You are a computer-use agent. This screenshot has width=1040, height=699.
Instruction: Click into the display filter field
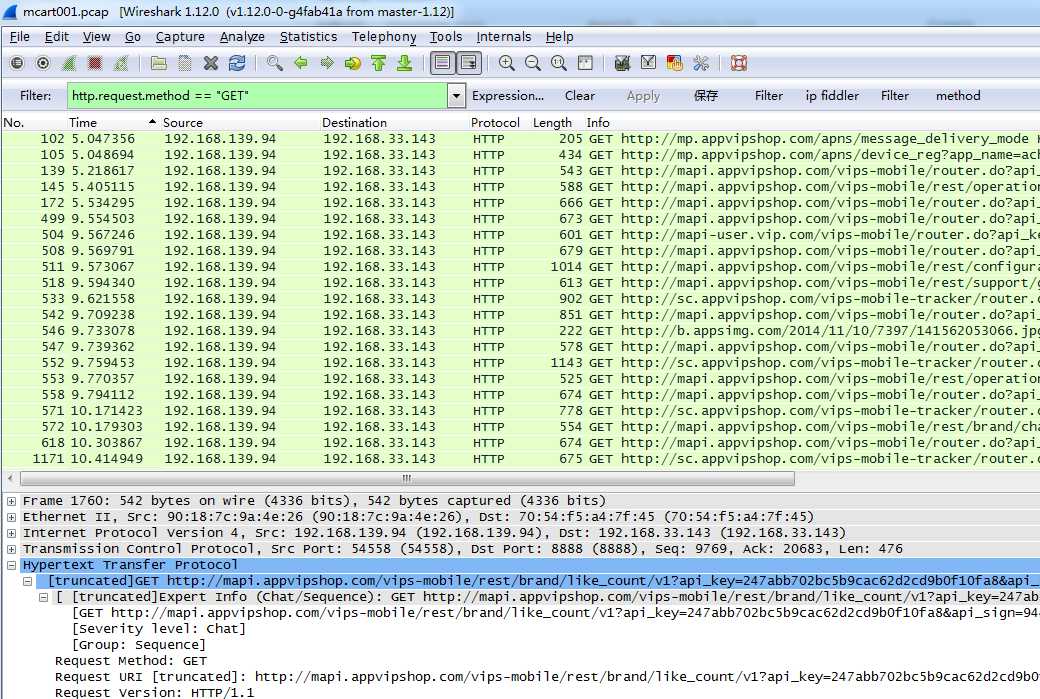257,95
